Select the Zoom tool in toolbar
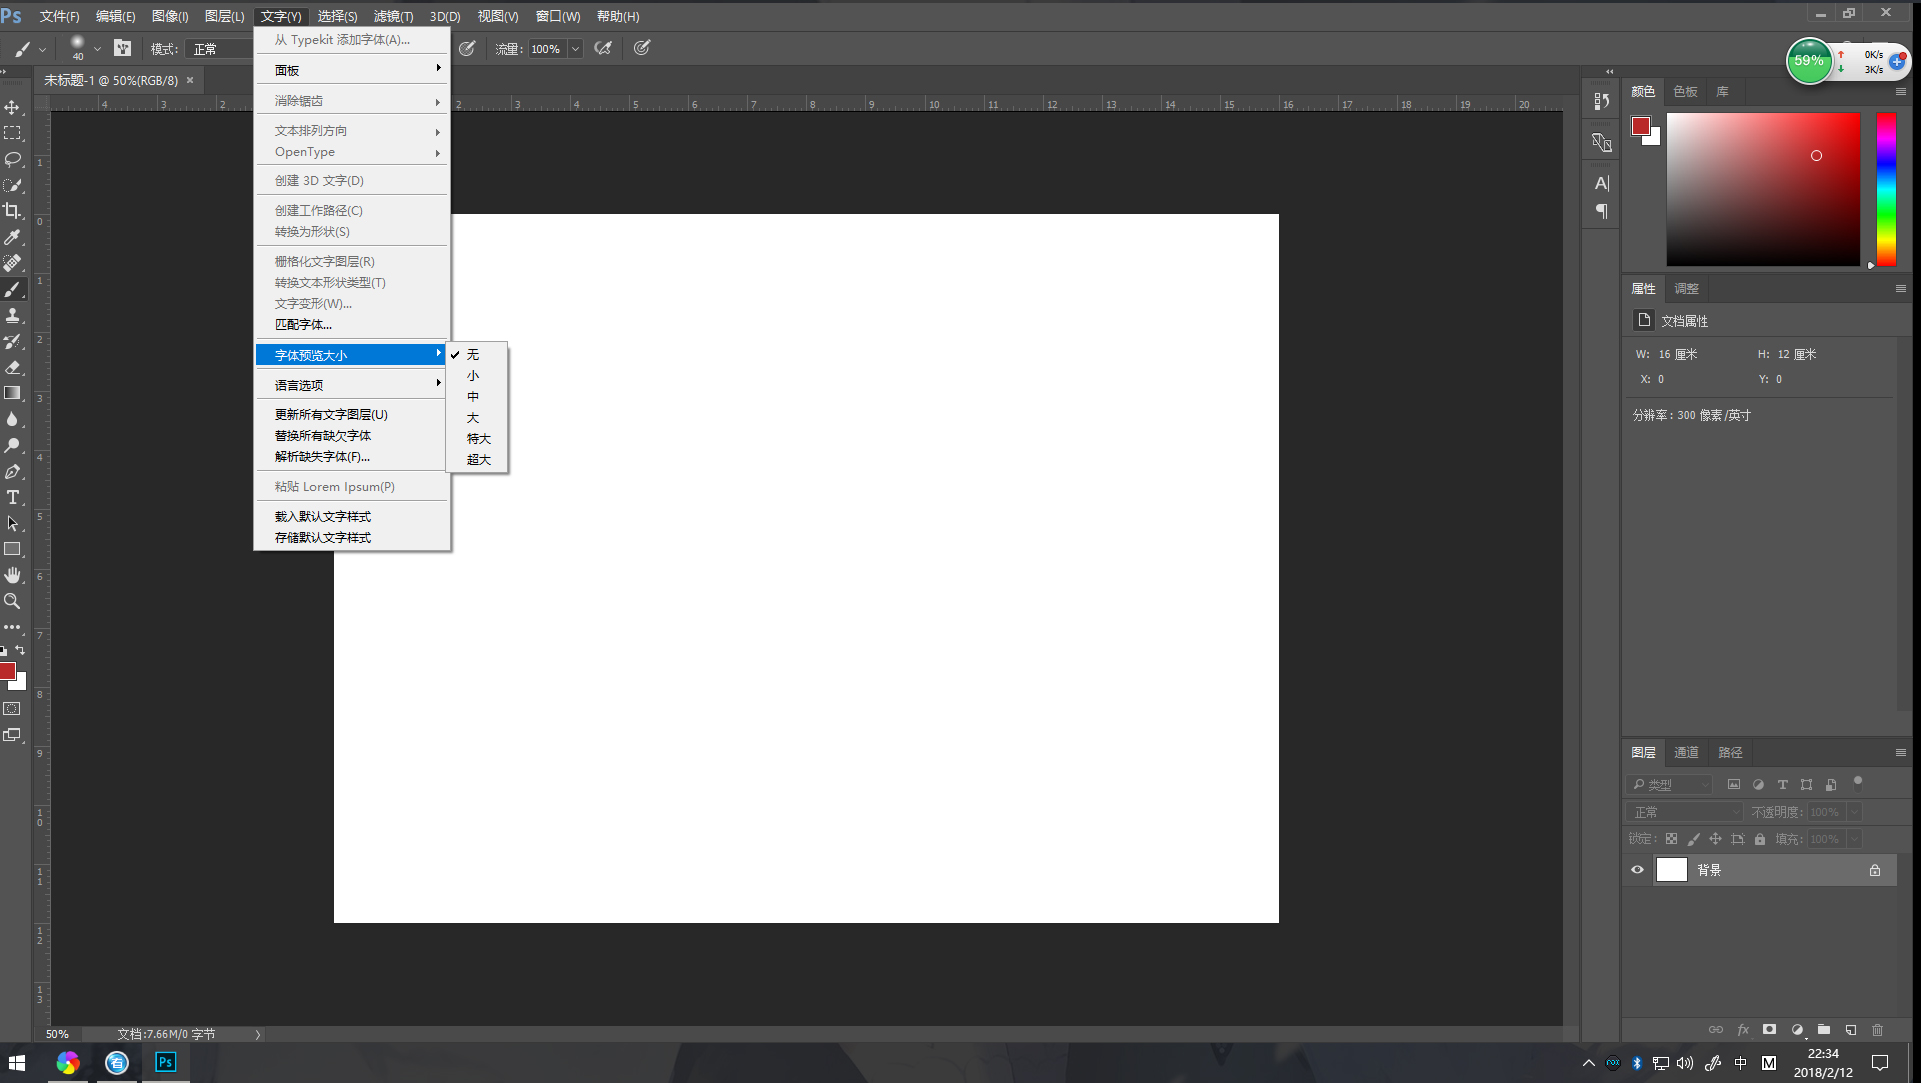This screenshot has width=1921, height=1083. click(12, 601)
